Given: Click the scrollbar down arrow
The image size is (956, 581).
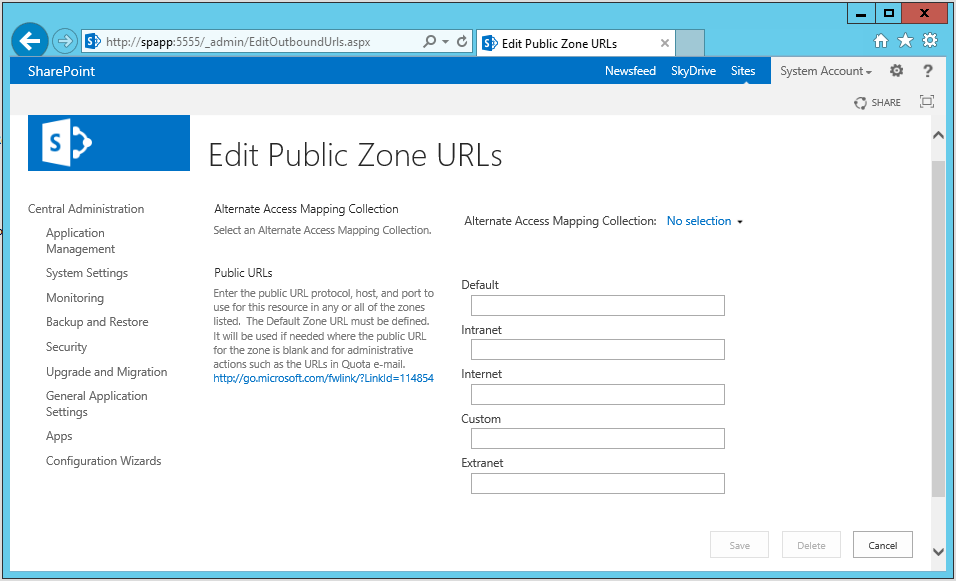Looking at the screenshot, I should (x=938, y=552).
